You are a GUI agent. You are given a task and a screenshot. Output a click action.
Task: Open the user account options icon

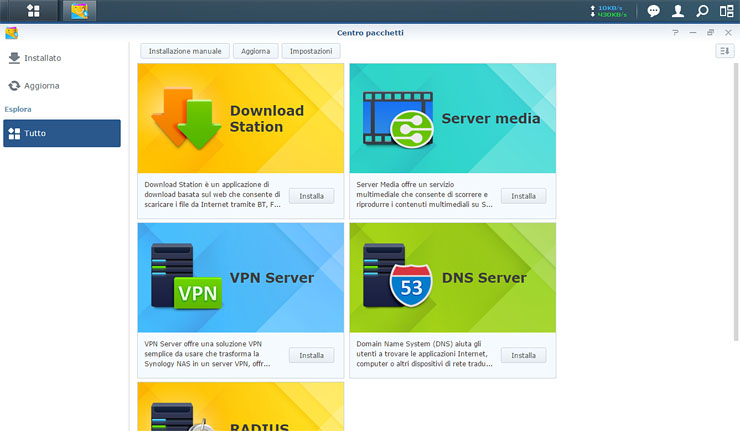tap(678, 11)
